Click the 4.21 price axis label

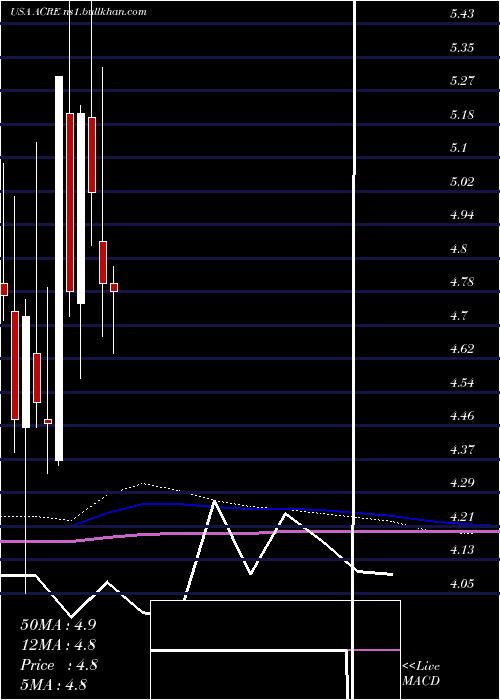(462, 517)
